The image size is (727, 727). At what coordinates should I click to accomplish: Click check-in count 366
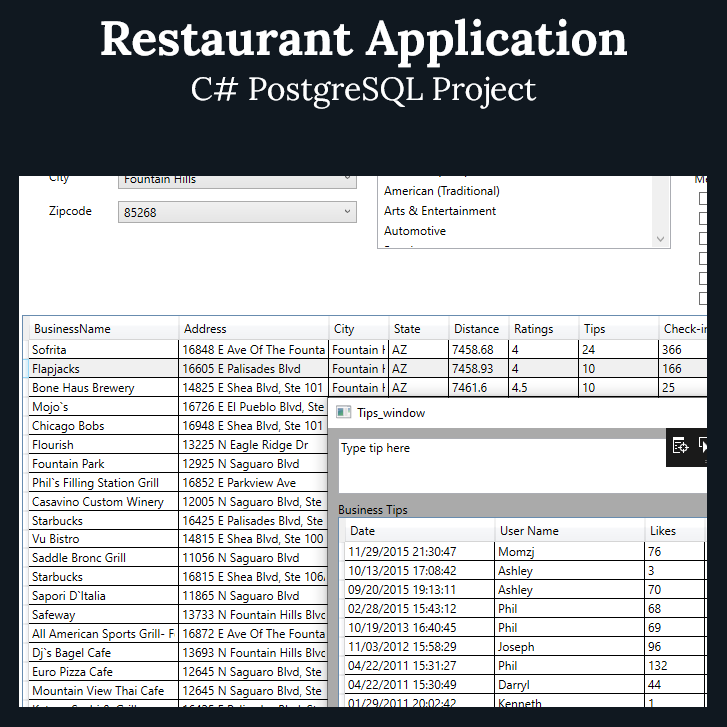click(x=683, y=350)
